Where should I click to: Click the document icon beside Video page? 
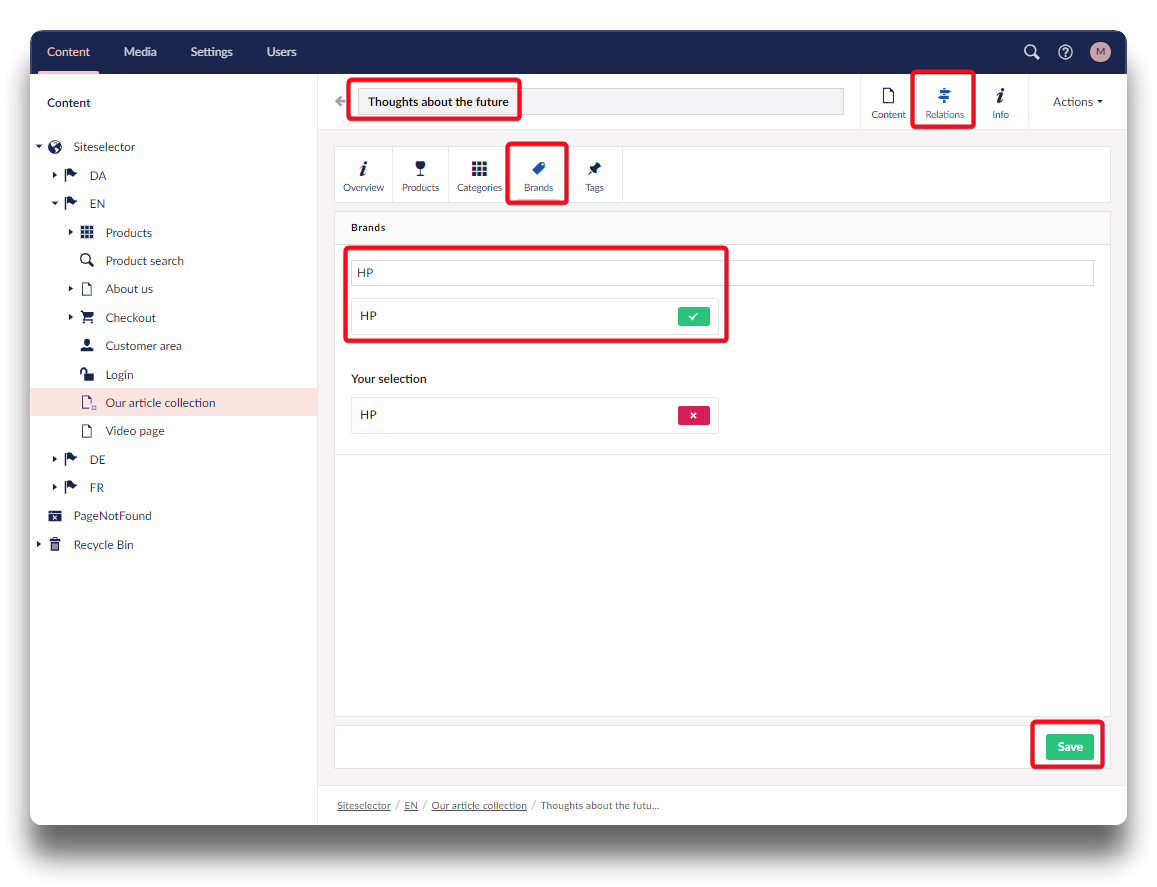[87, 431]
